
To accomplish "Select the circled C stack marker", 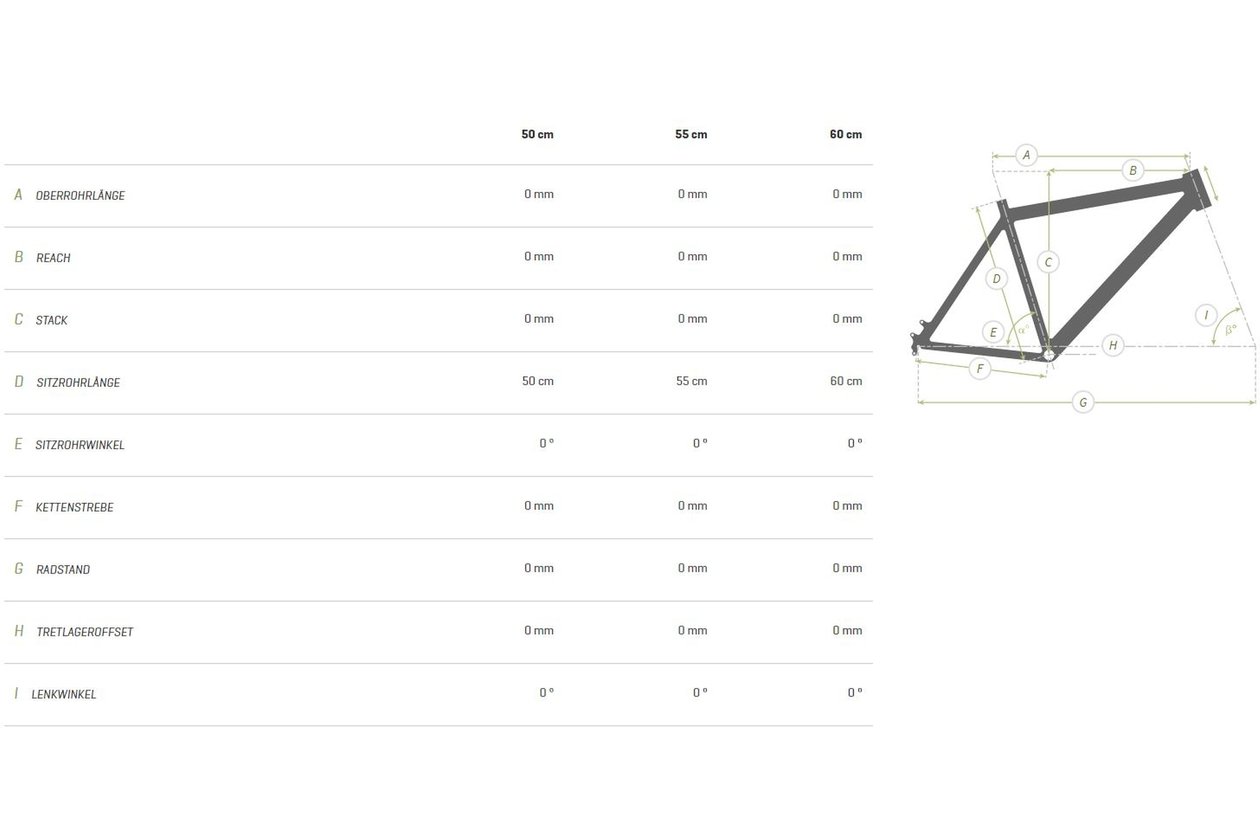I will 1048,262.
